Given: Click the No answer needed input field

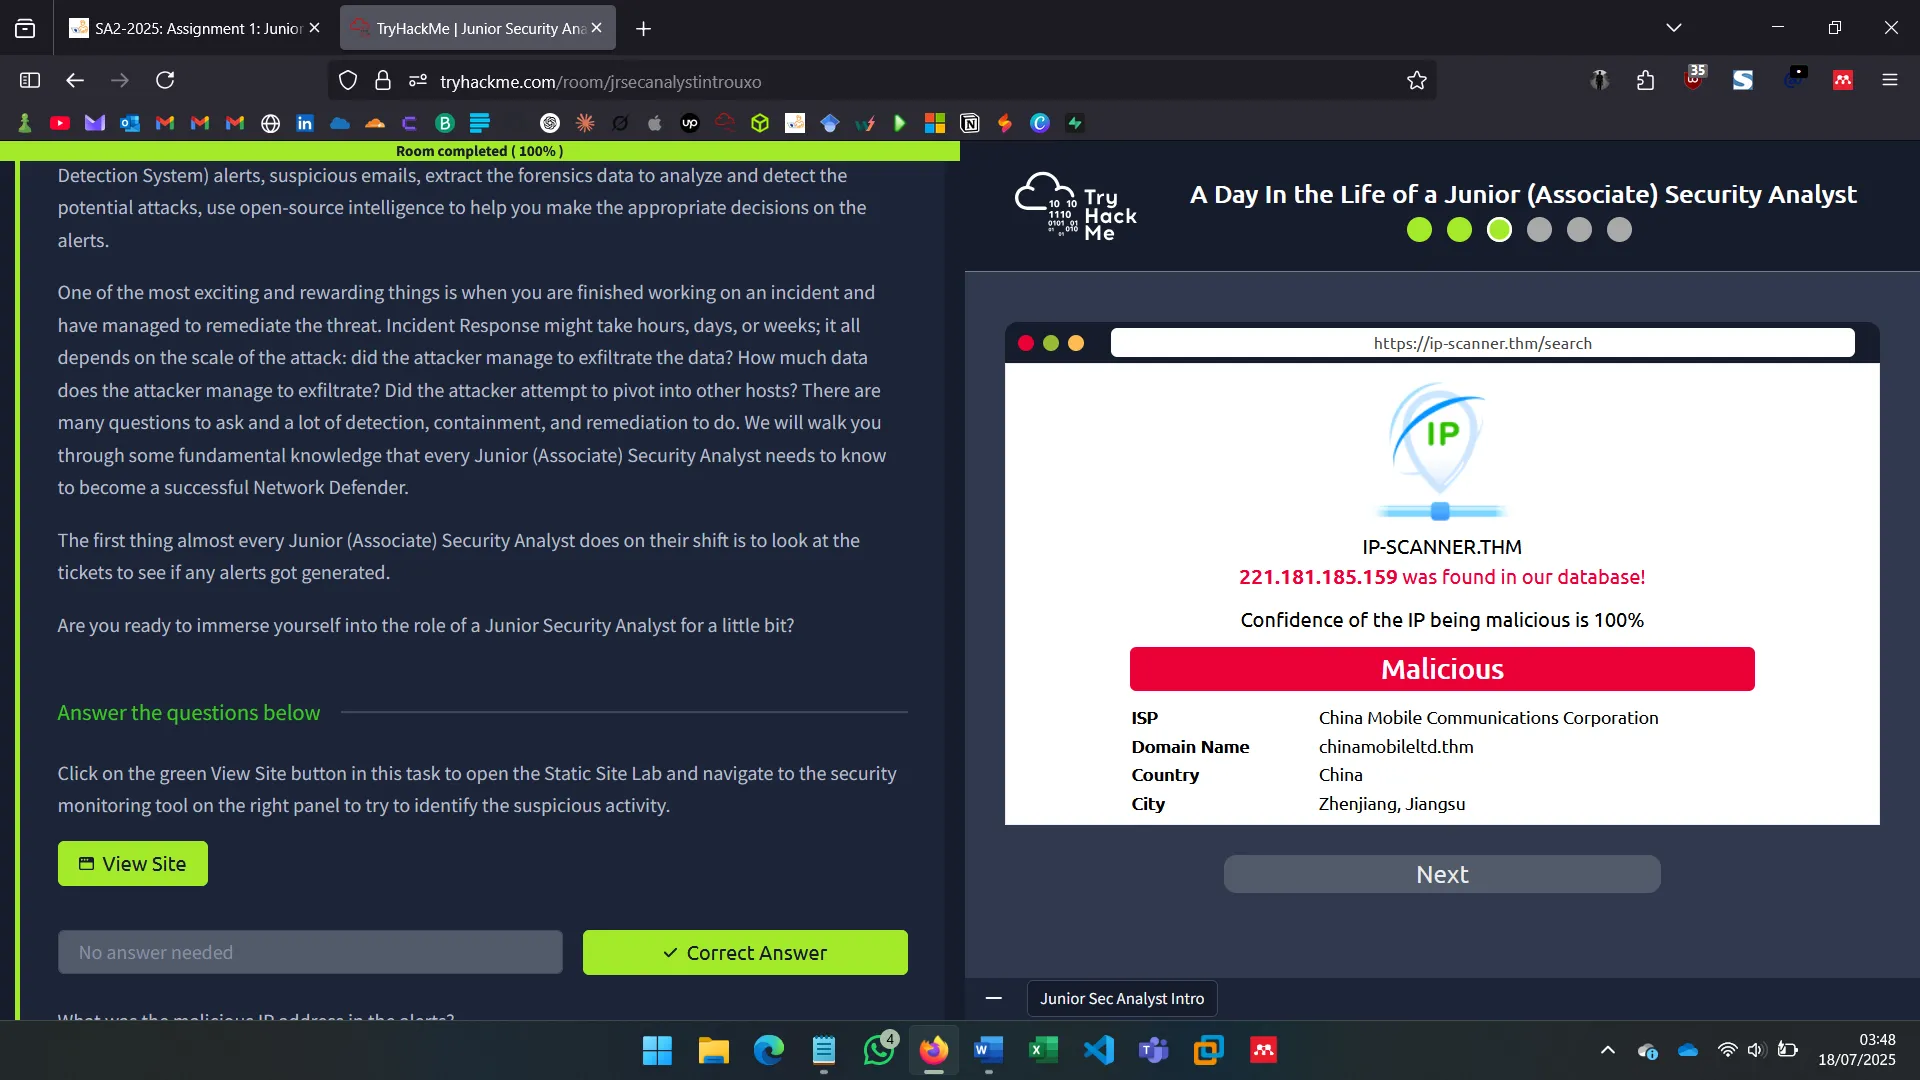Looking at the screenshot, I should [x=310, y=952].
